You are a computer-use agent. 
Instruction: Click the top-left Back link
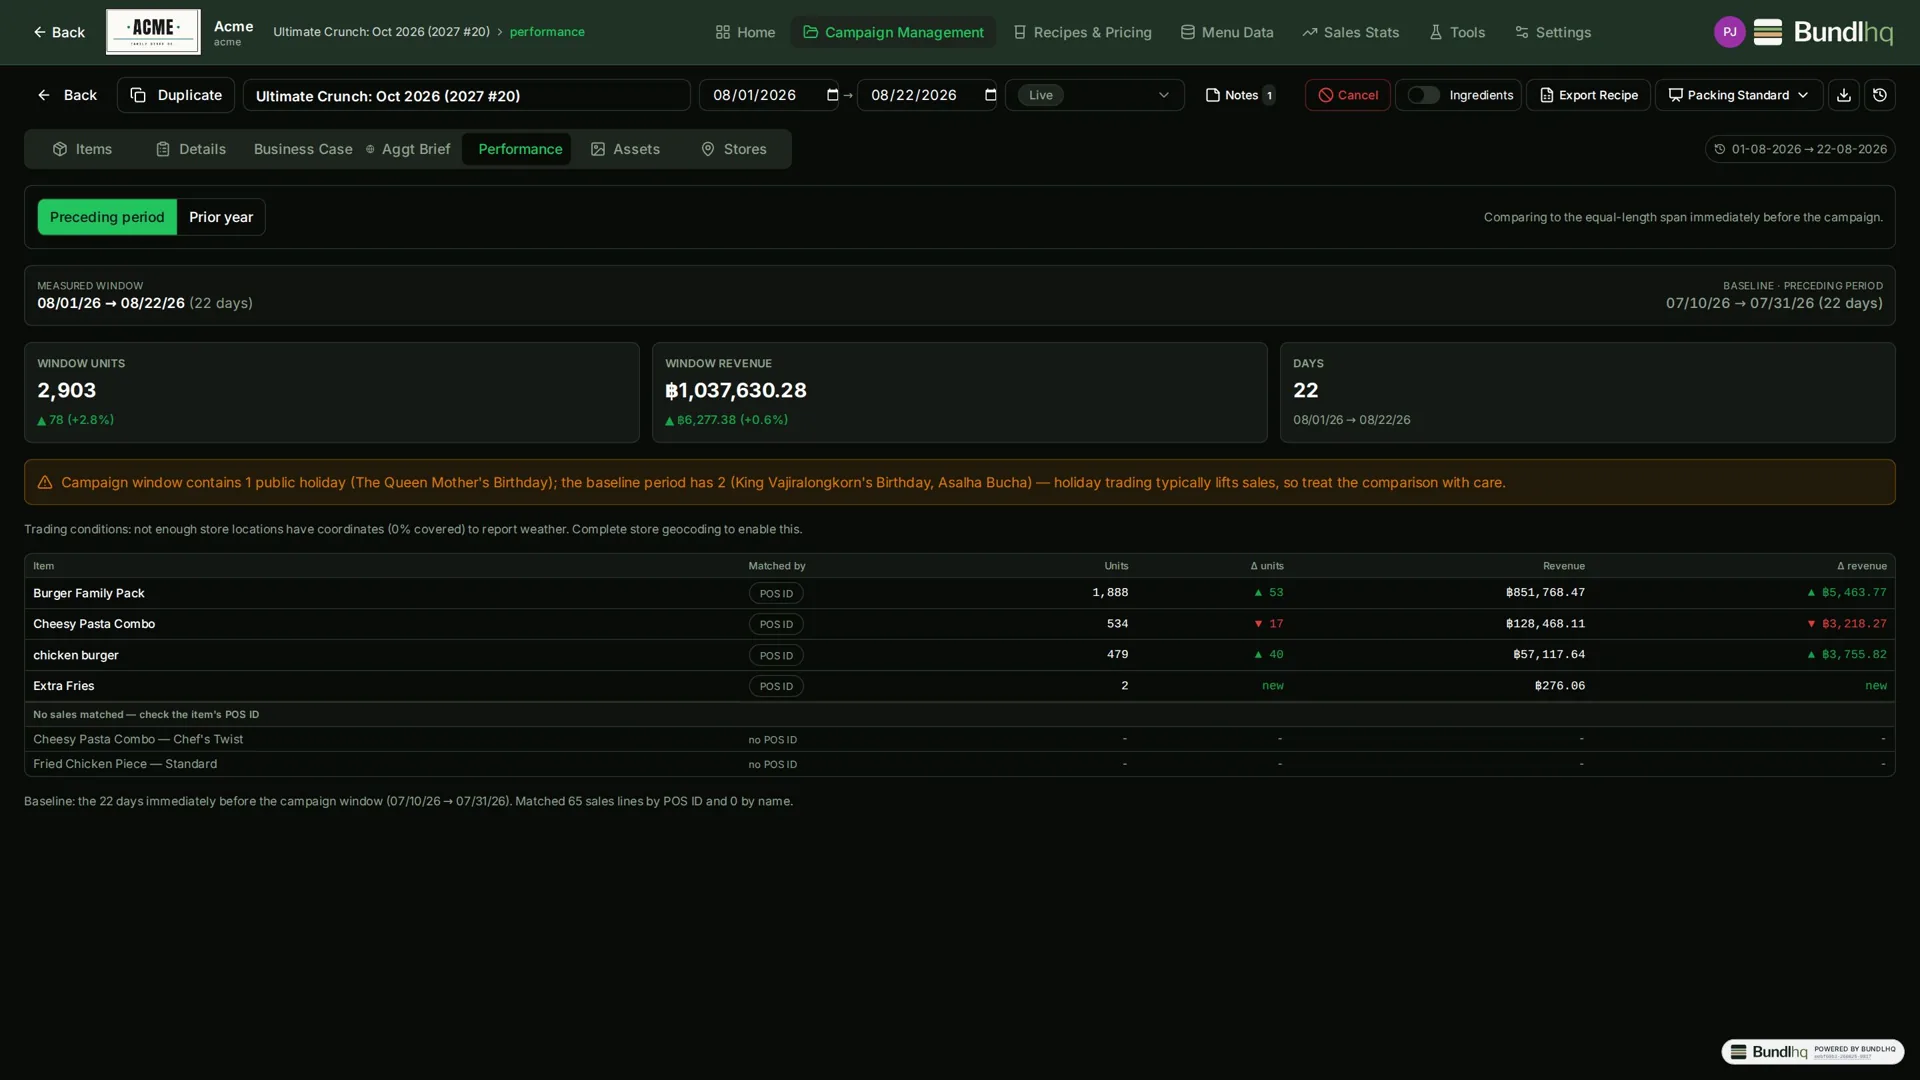58,32
